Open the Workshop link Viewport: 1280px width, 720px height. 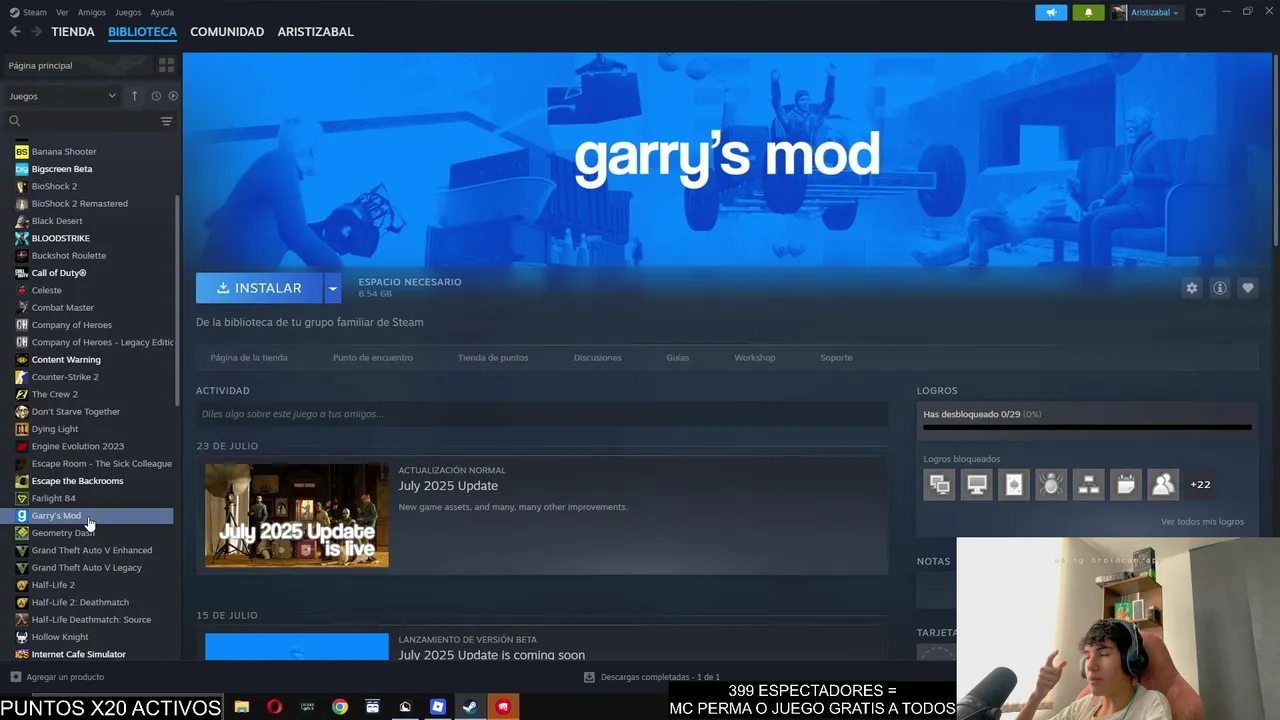point(755,358)
